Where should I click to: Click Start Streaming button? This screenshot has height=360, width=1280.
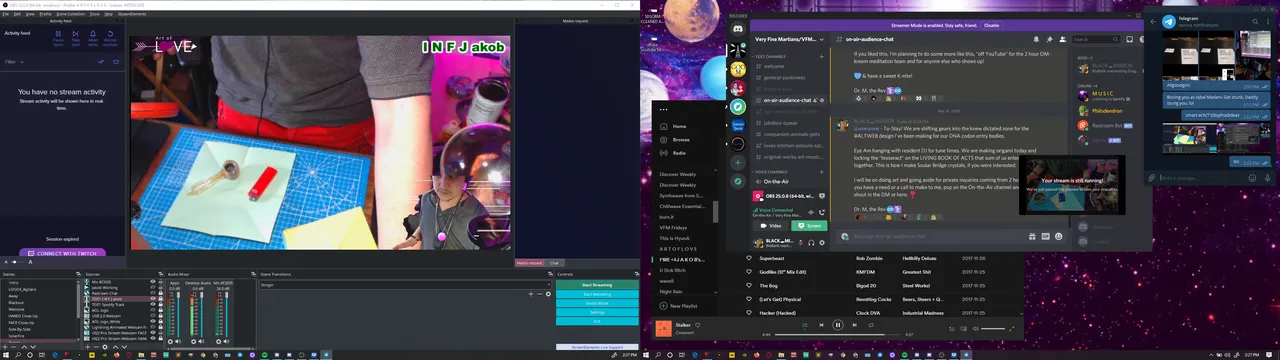pos(597,285)
